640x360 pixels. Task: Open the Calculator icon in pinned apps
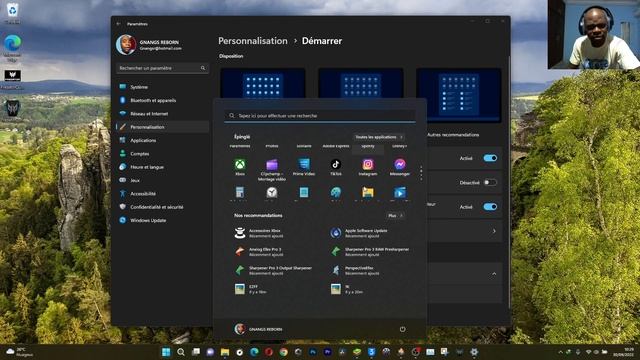240,193
